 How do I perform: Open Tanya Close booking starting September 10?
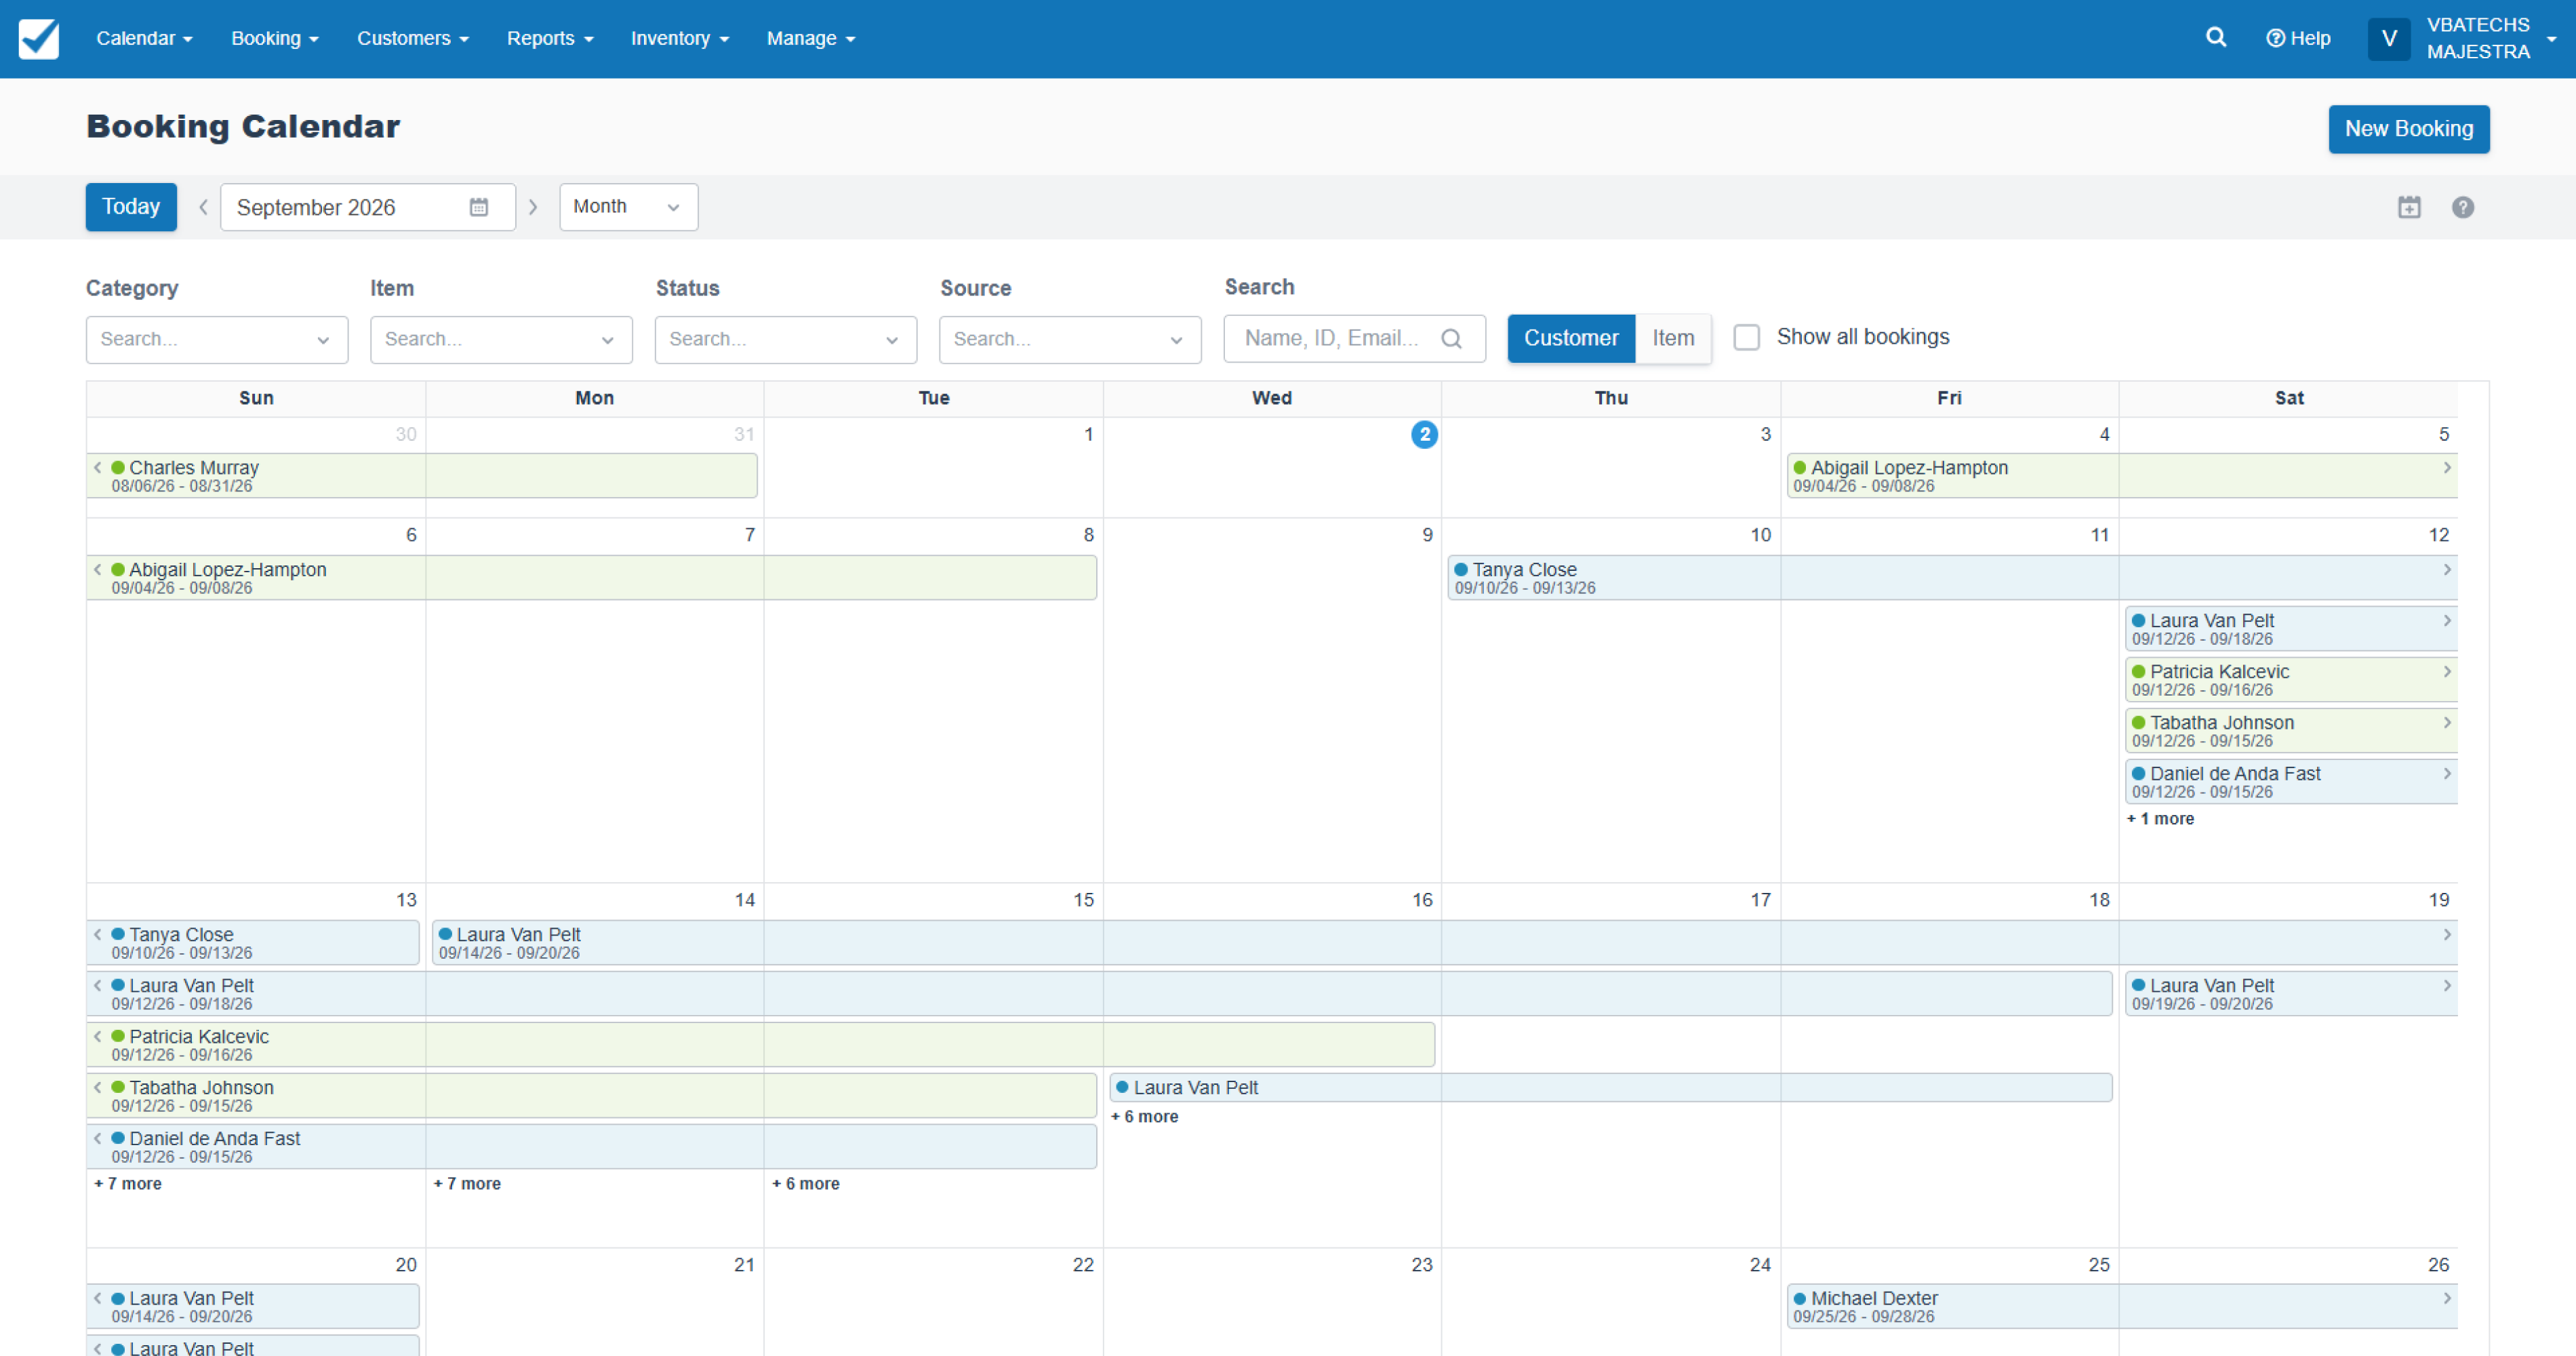coord(1952,578)
